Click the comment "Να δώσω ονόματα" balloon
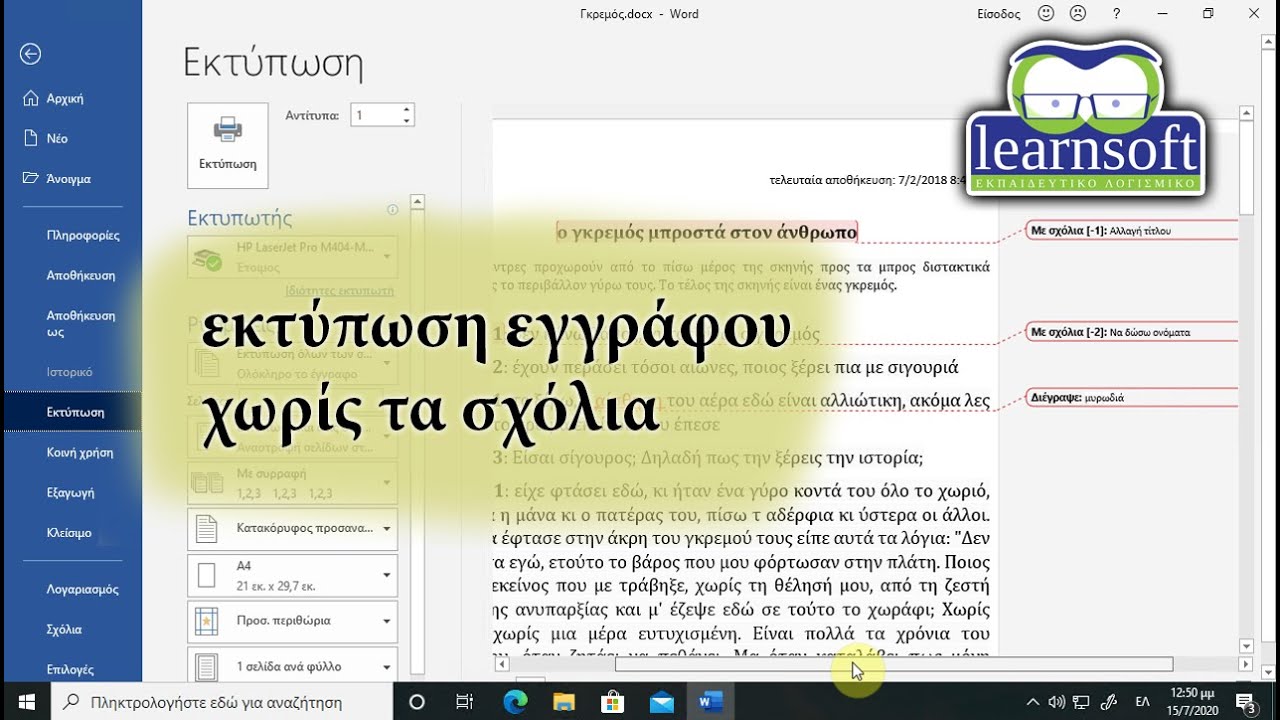The height and width of the screenshot is (720, 1280). (1133, 332)
